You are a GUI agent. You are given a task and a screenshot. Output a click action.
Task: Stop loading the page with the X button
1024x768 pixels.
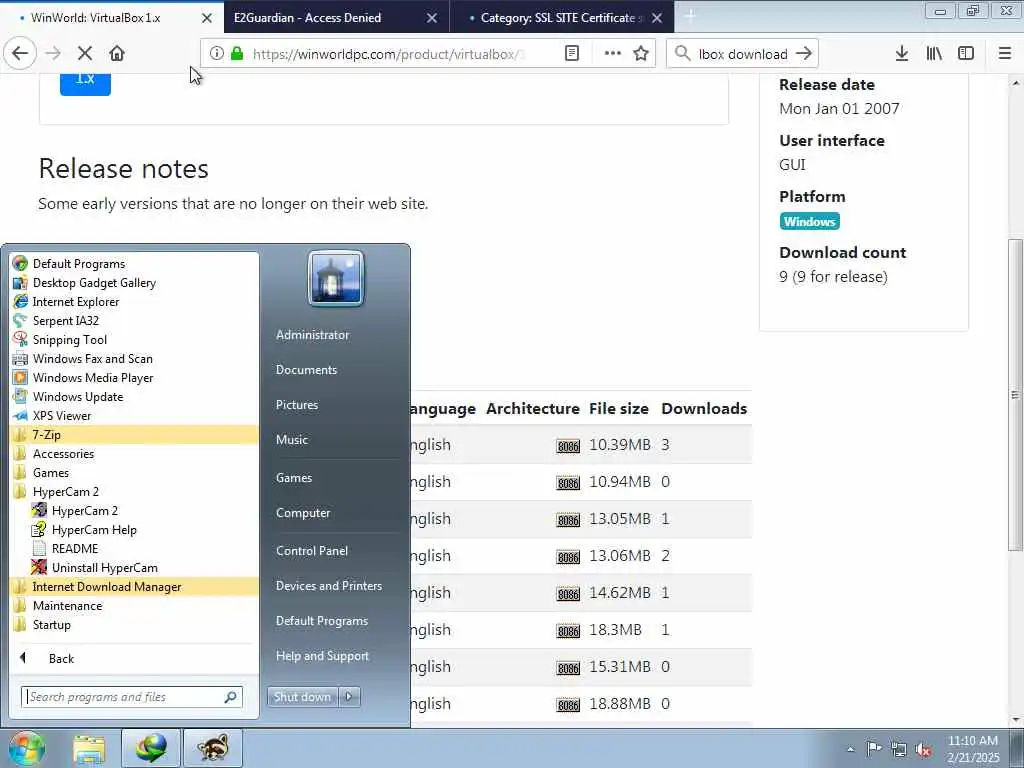(85, 54)
